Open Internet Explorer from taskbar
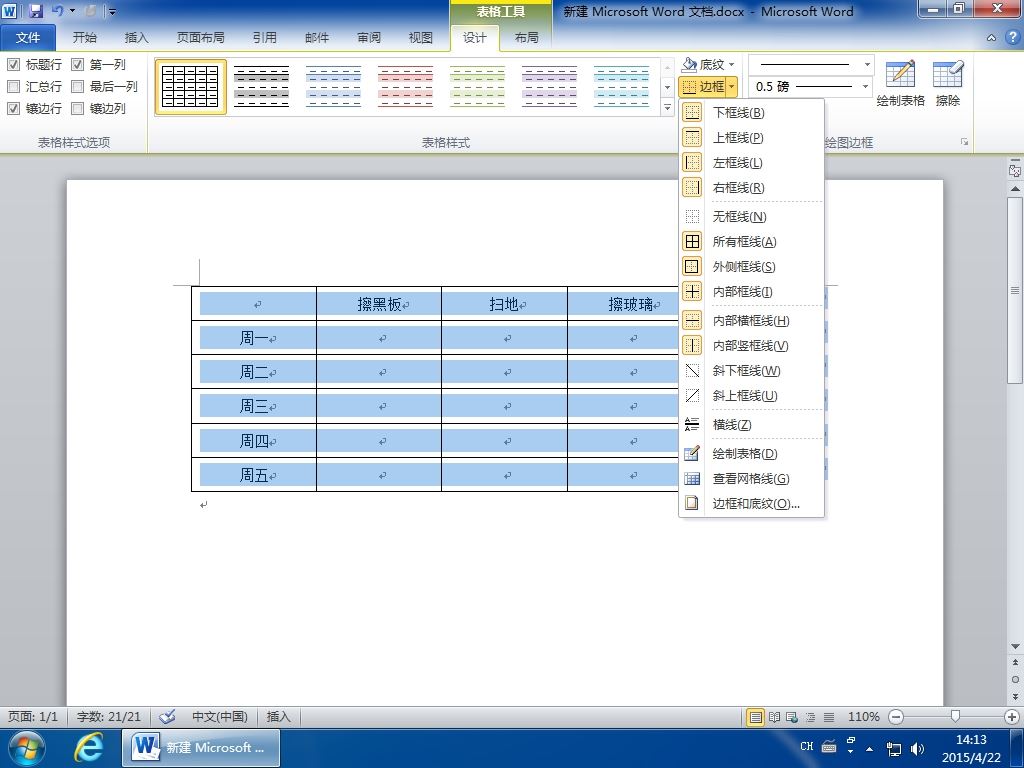 coord(89,747)
